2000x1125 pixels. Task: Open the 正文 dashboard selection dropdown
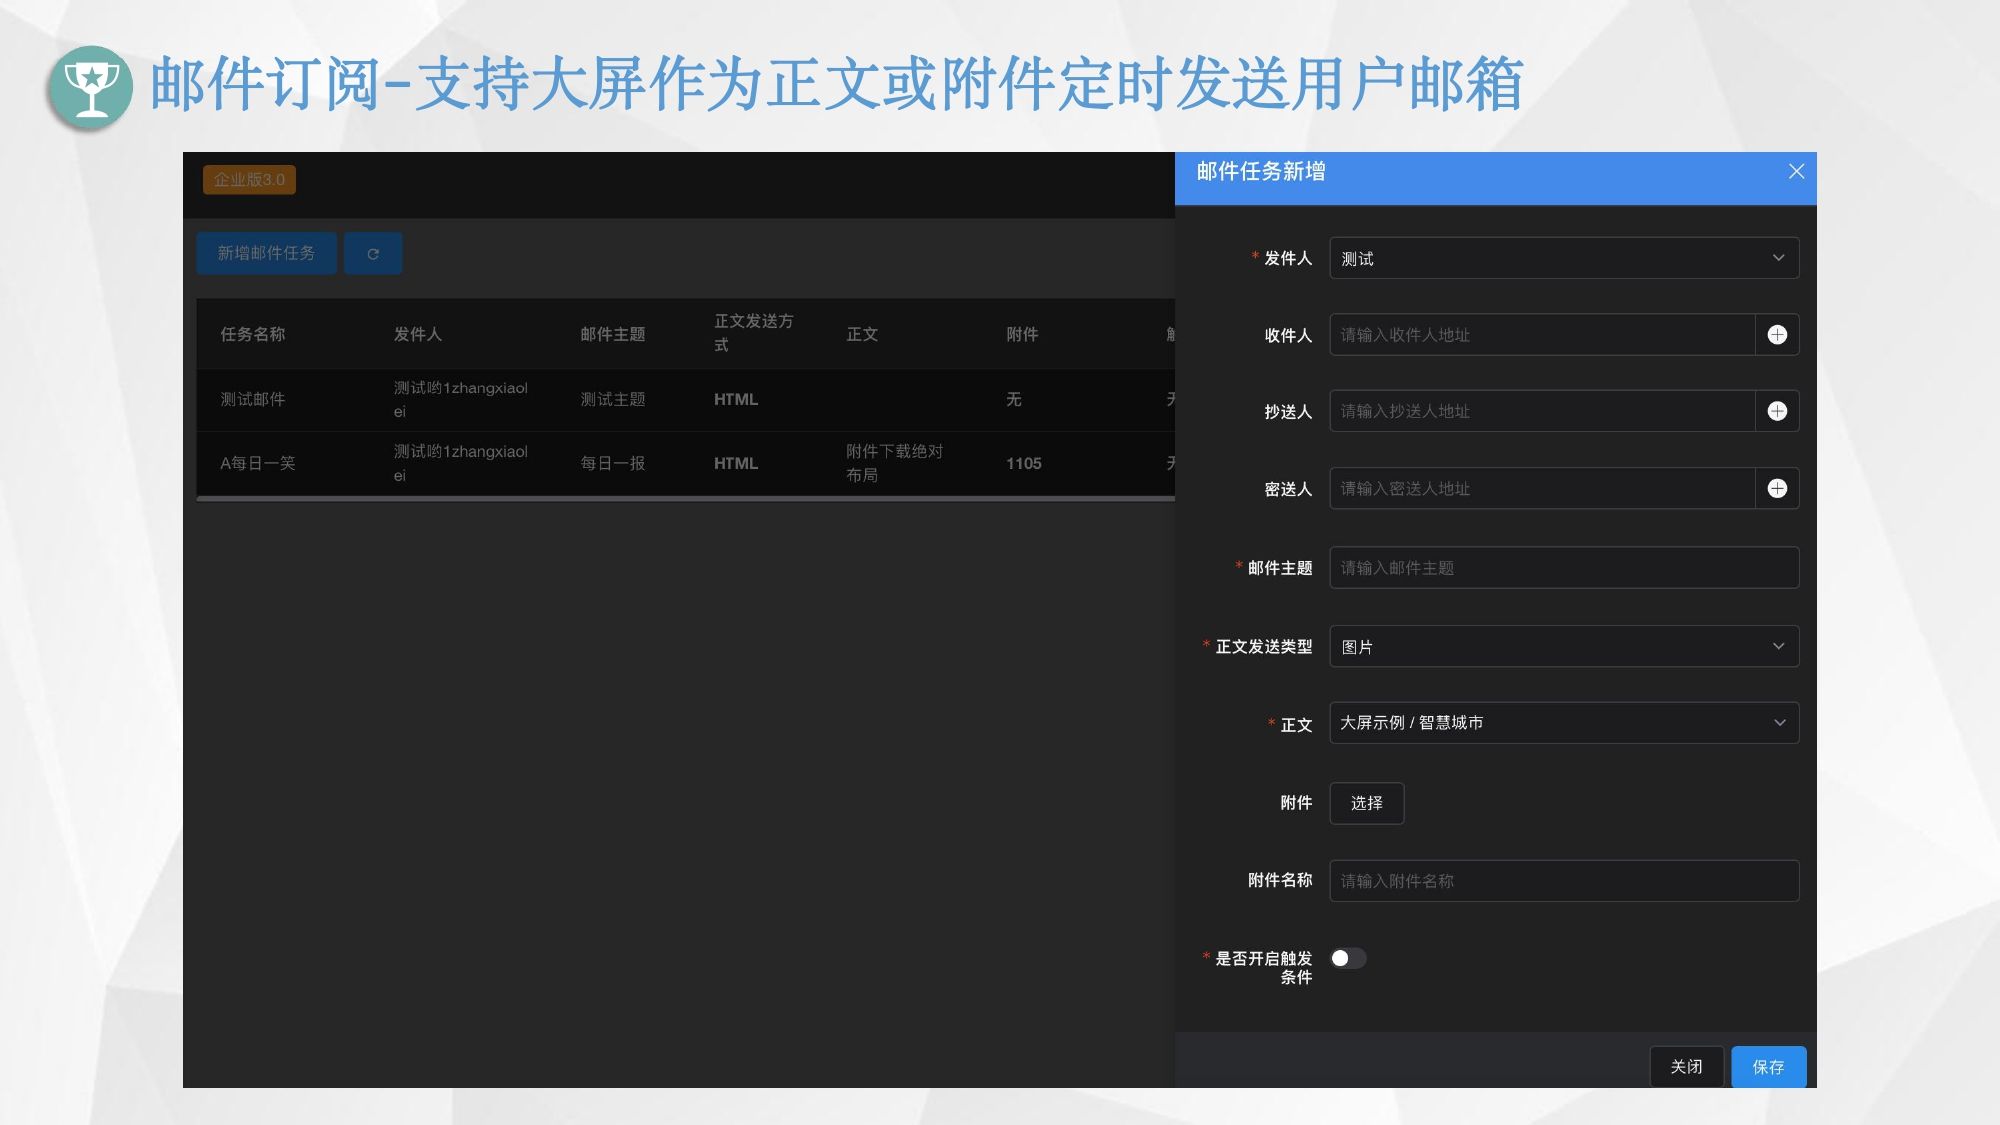[1563, 723]
